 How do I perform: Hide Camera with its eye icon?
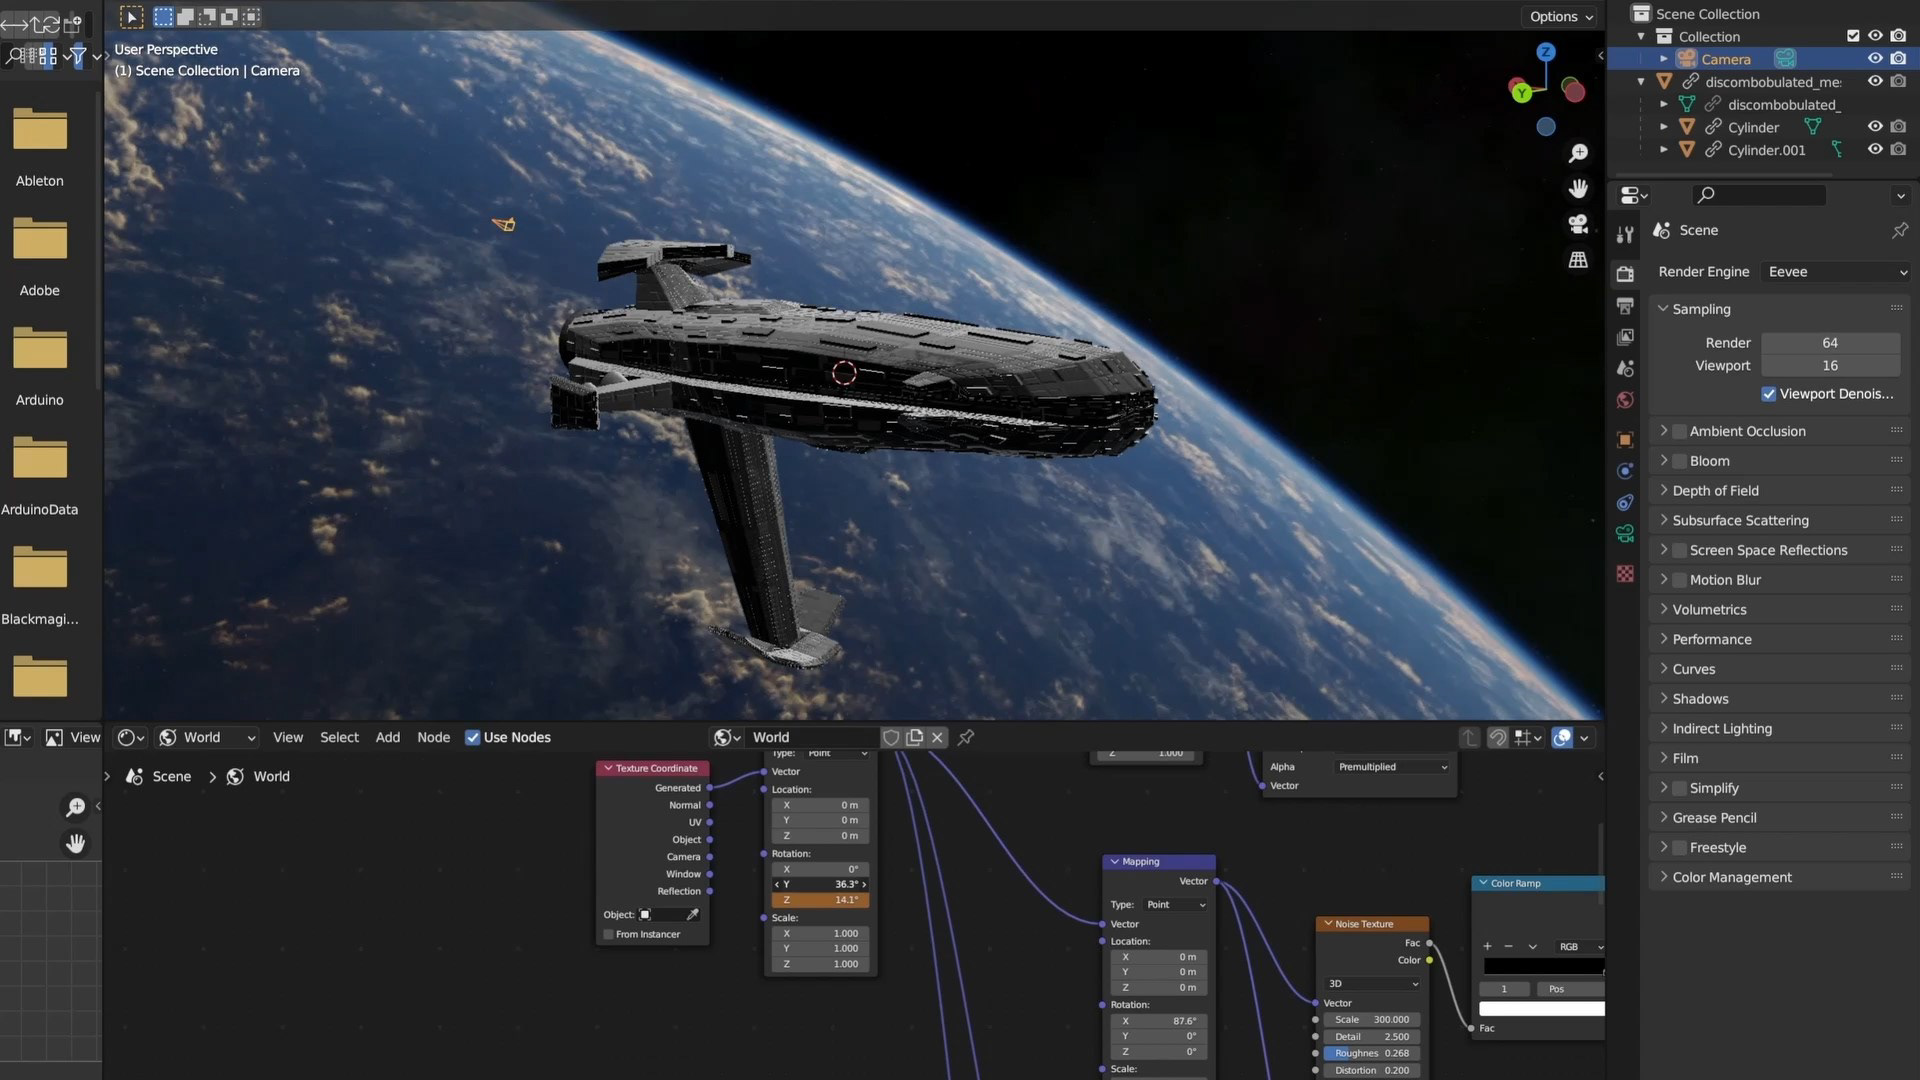pyautogui.click(x=1875, y=59)
